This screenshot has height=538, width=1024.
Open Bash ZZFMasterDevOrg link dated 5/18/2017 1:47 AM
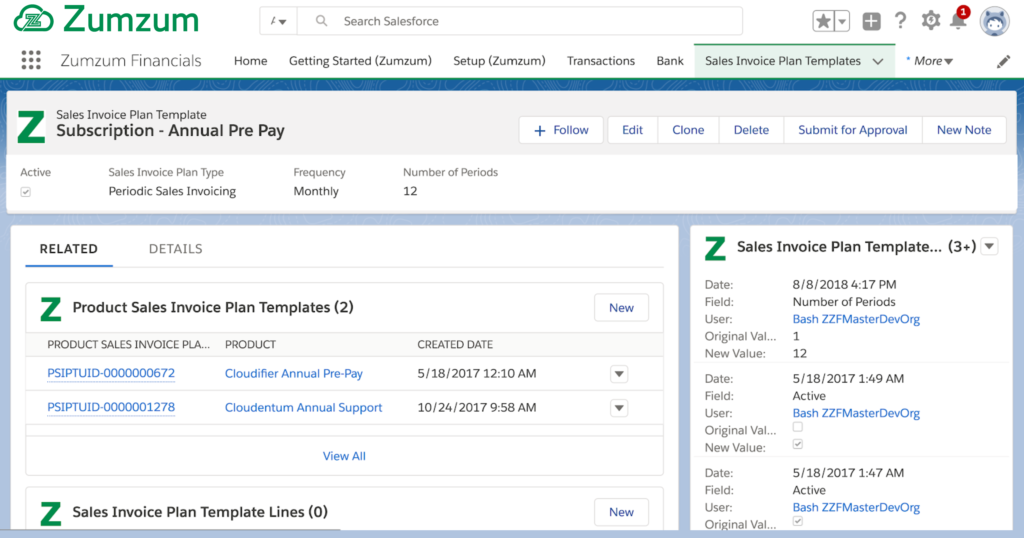click(856, 507)
